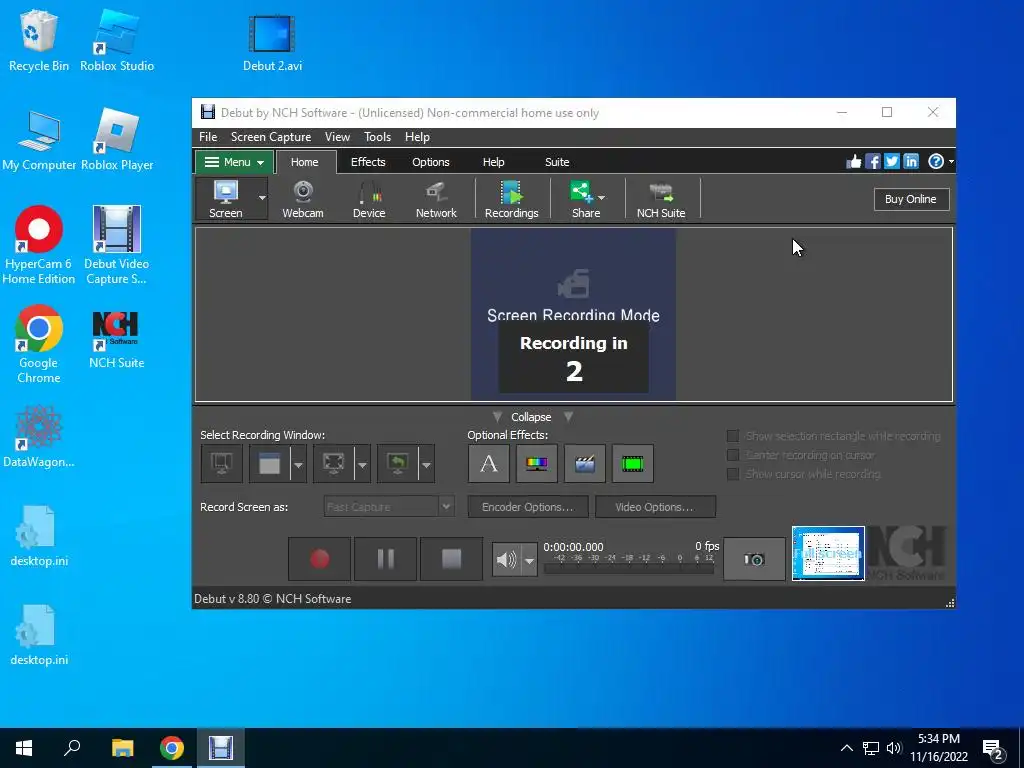
Task: Toggle show selection rectangle while recording
Action: click(x=733, y=436)
